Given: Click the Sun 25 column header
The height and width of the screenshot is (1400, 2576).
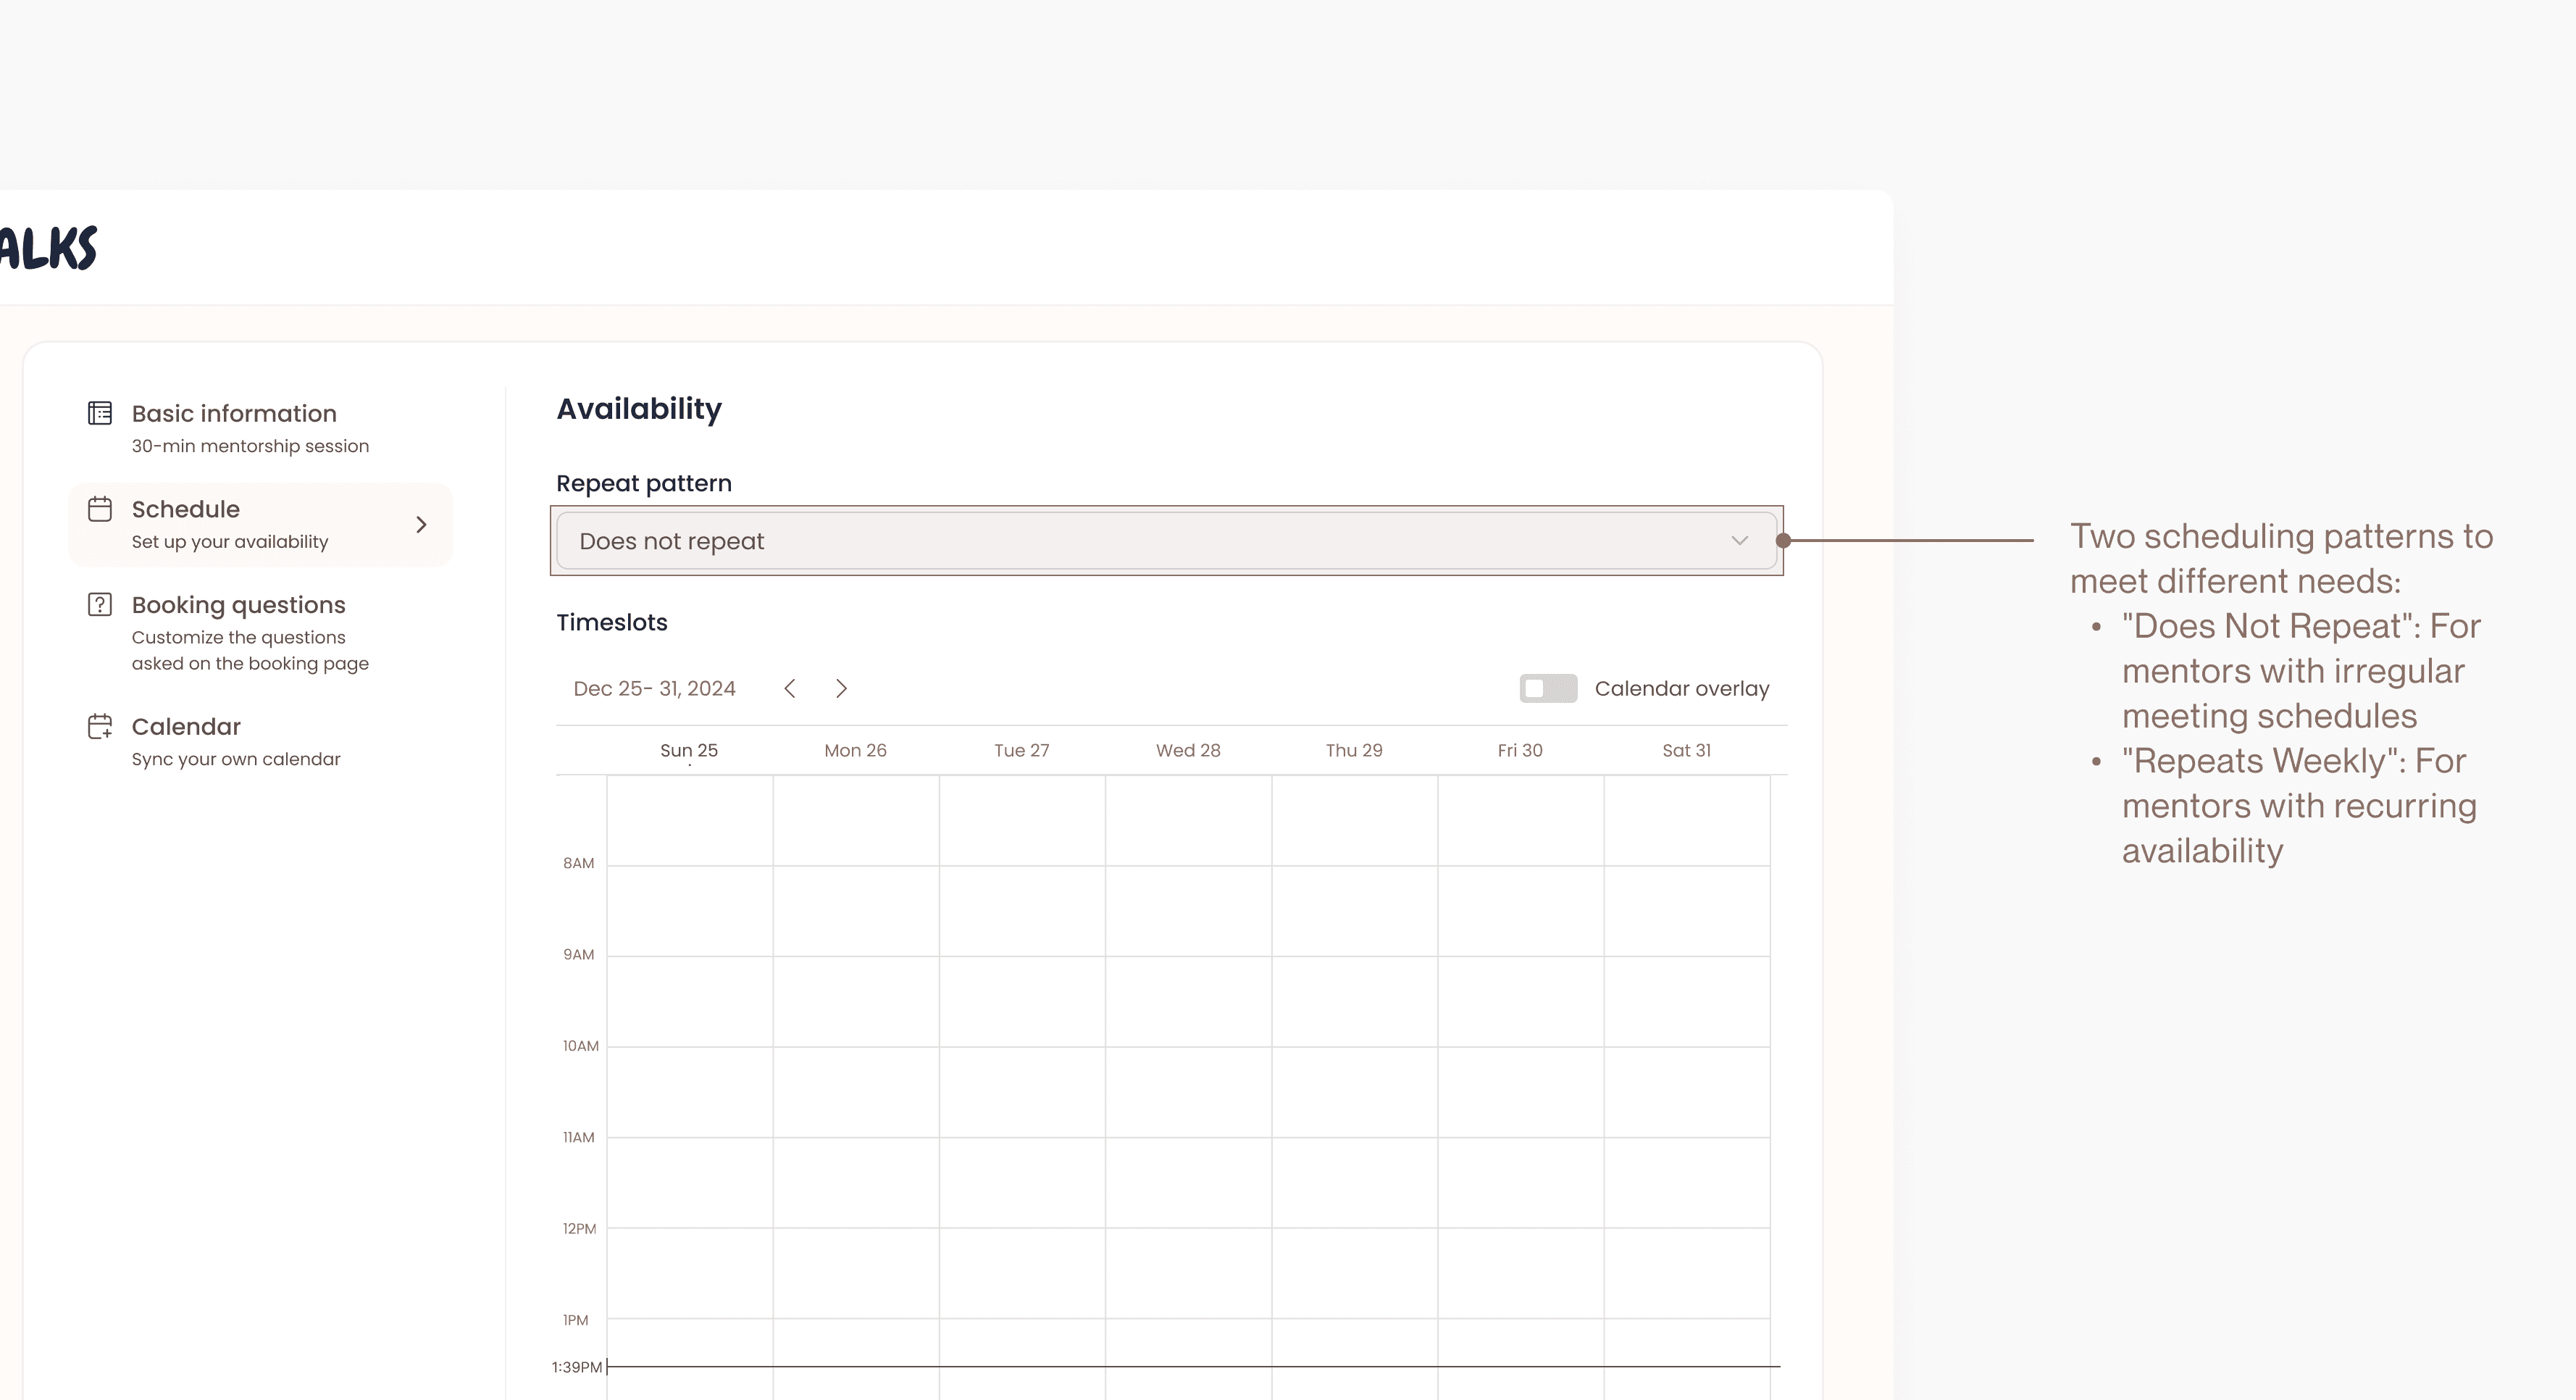Looking at the screenshot, I should click(689, 750).
